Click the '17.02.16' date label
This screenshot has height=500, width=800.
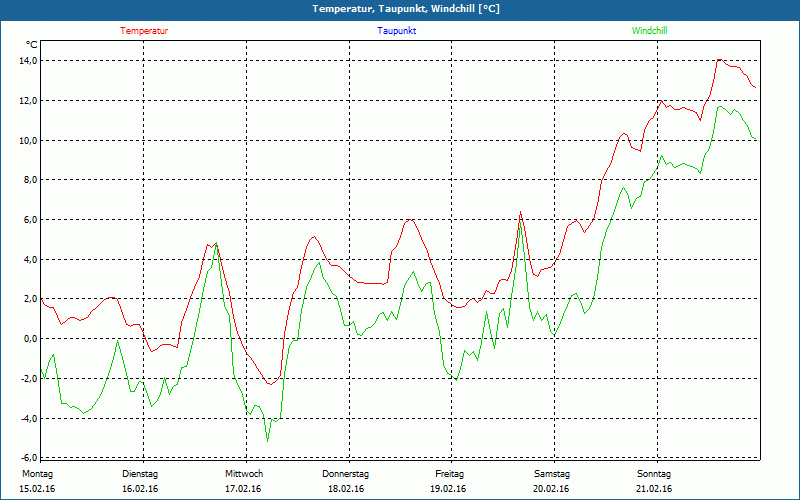click(243, 489)
